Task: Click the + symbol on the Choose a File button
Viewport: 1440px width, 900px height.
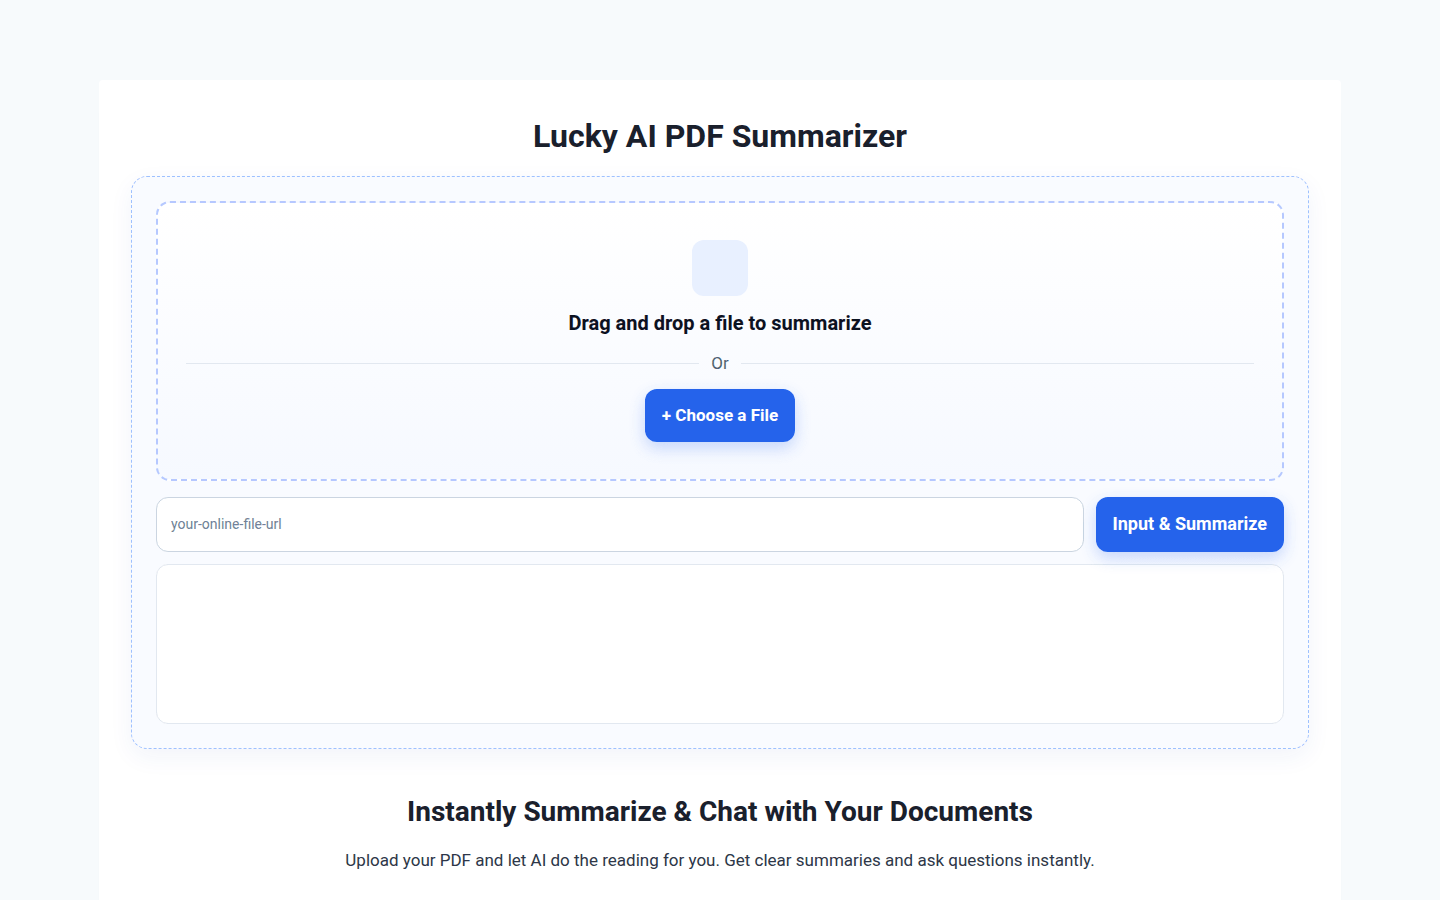Action: tap(666, 415)
